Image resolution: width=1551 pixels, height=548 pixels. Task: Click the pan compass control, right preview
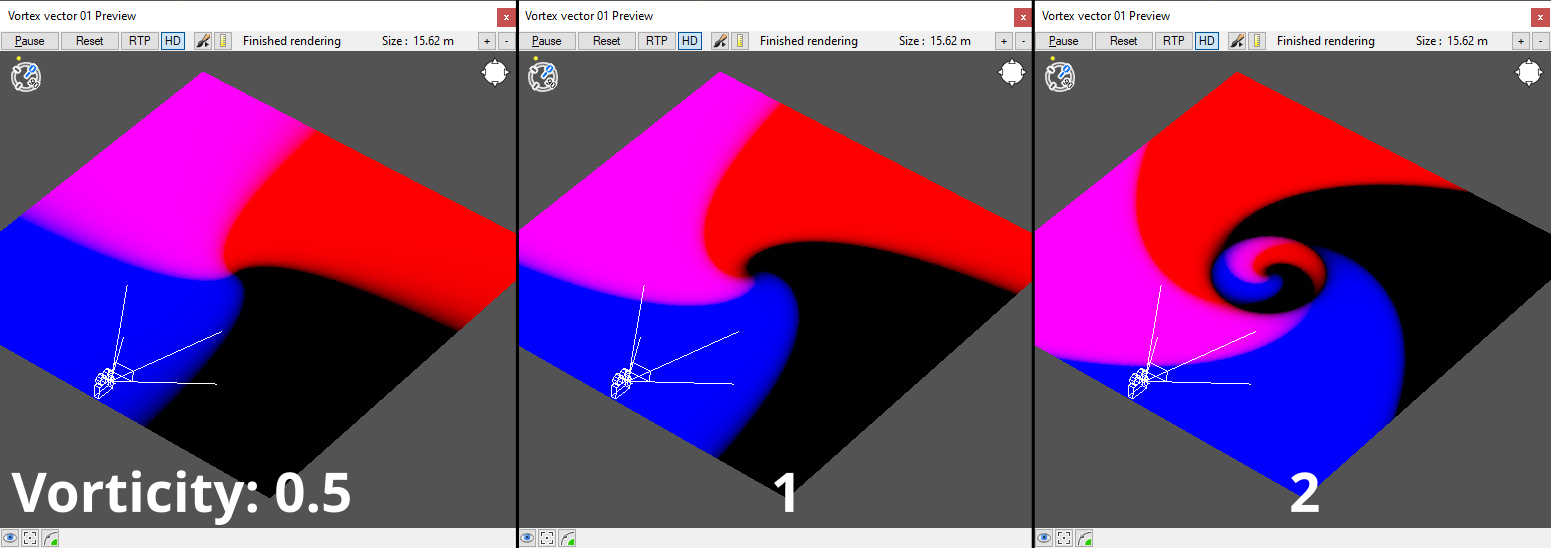[x=1529, y=73]
